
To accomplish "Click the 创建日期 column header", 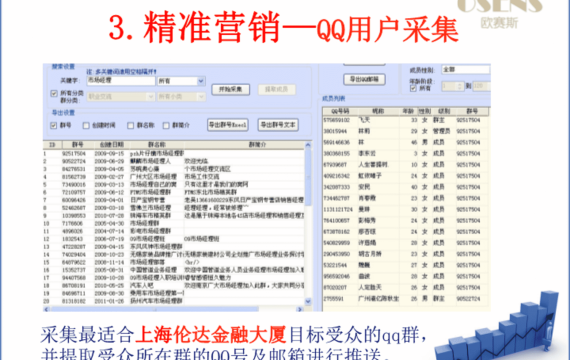I will [112, 145].
